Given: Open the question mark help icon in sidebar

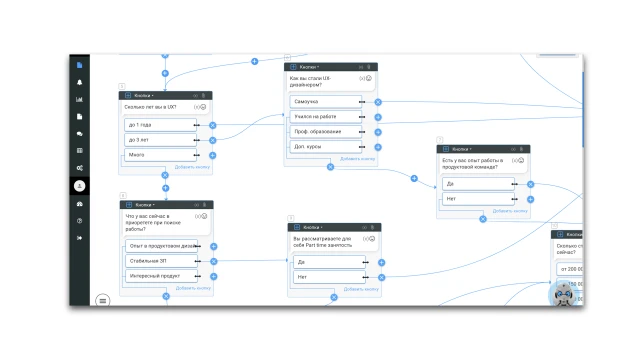Looking at the screenshot, I should (x=80, y=221).
